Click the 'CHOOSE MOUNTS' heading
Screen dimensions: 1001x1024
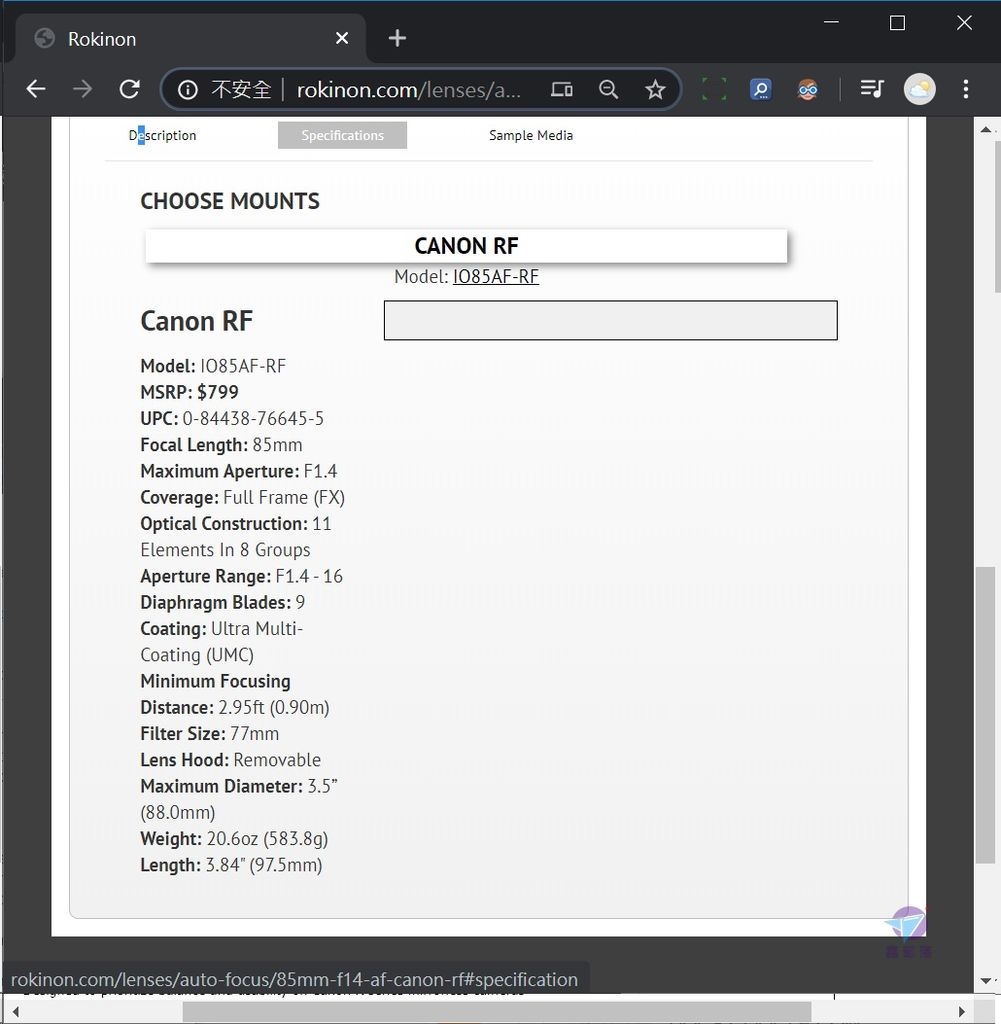[x=230, y=201]
